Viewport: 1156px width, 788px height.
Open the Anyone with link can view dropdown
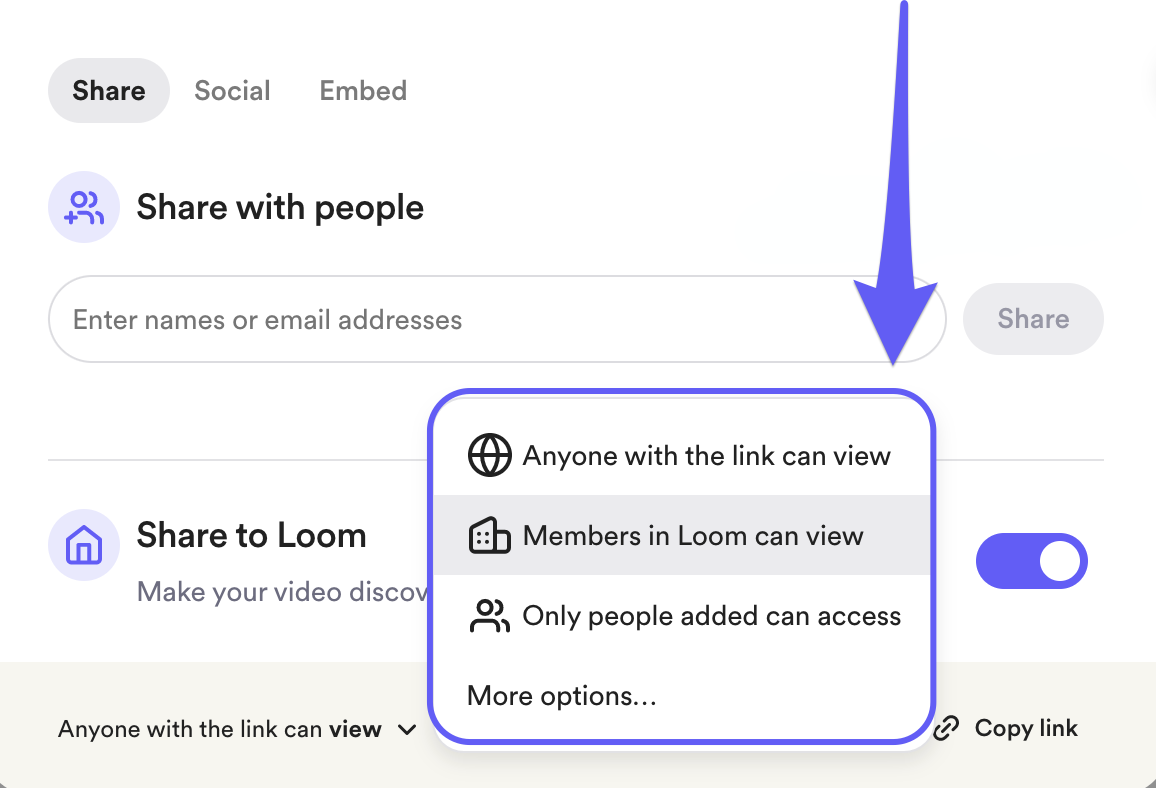tap(235, 729)
